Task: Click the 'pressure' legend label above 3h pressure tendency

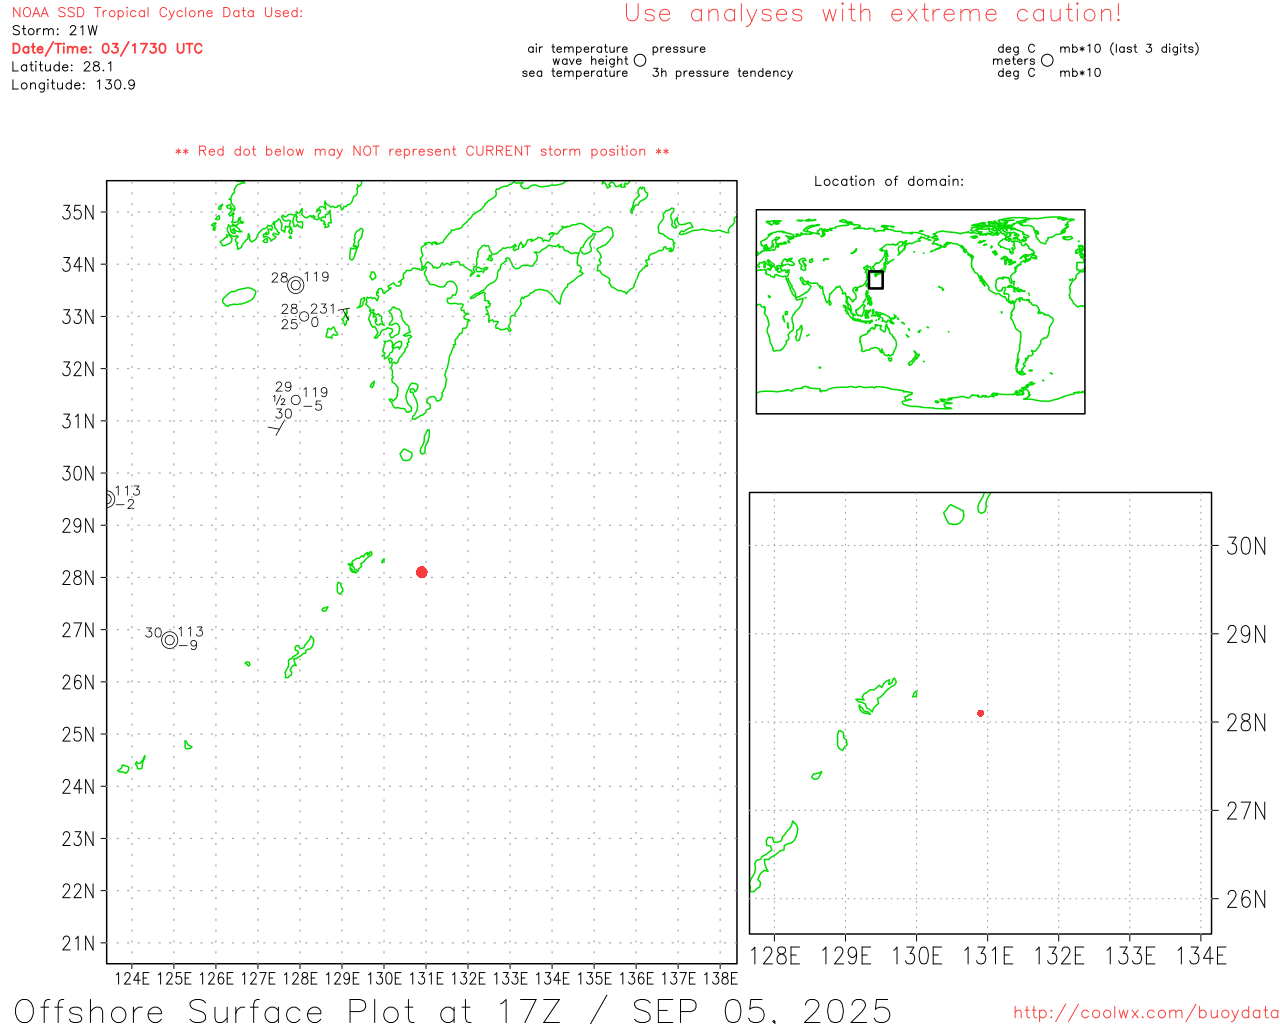Action: point(679,49)
